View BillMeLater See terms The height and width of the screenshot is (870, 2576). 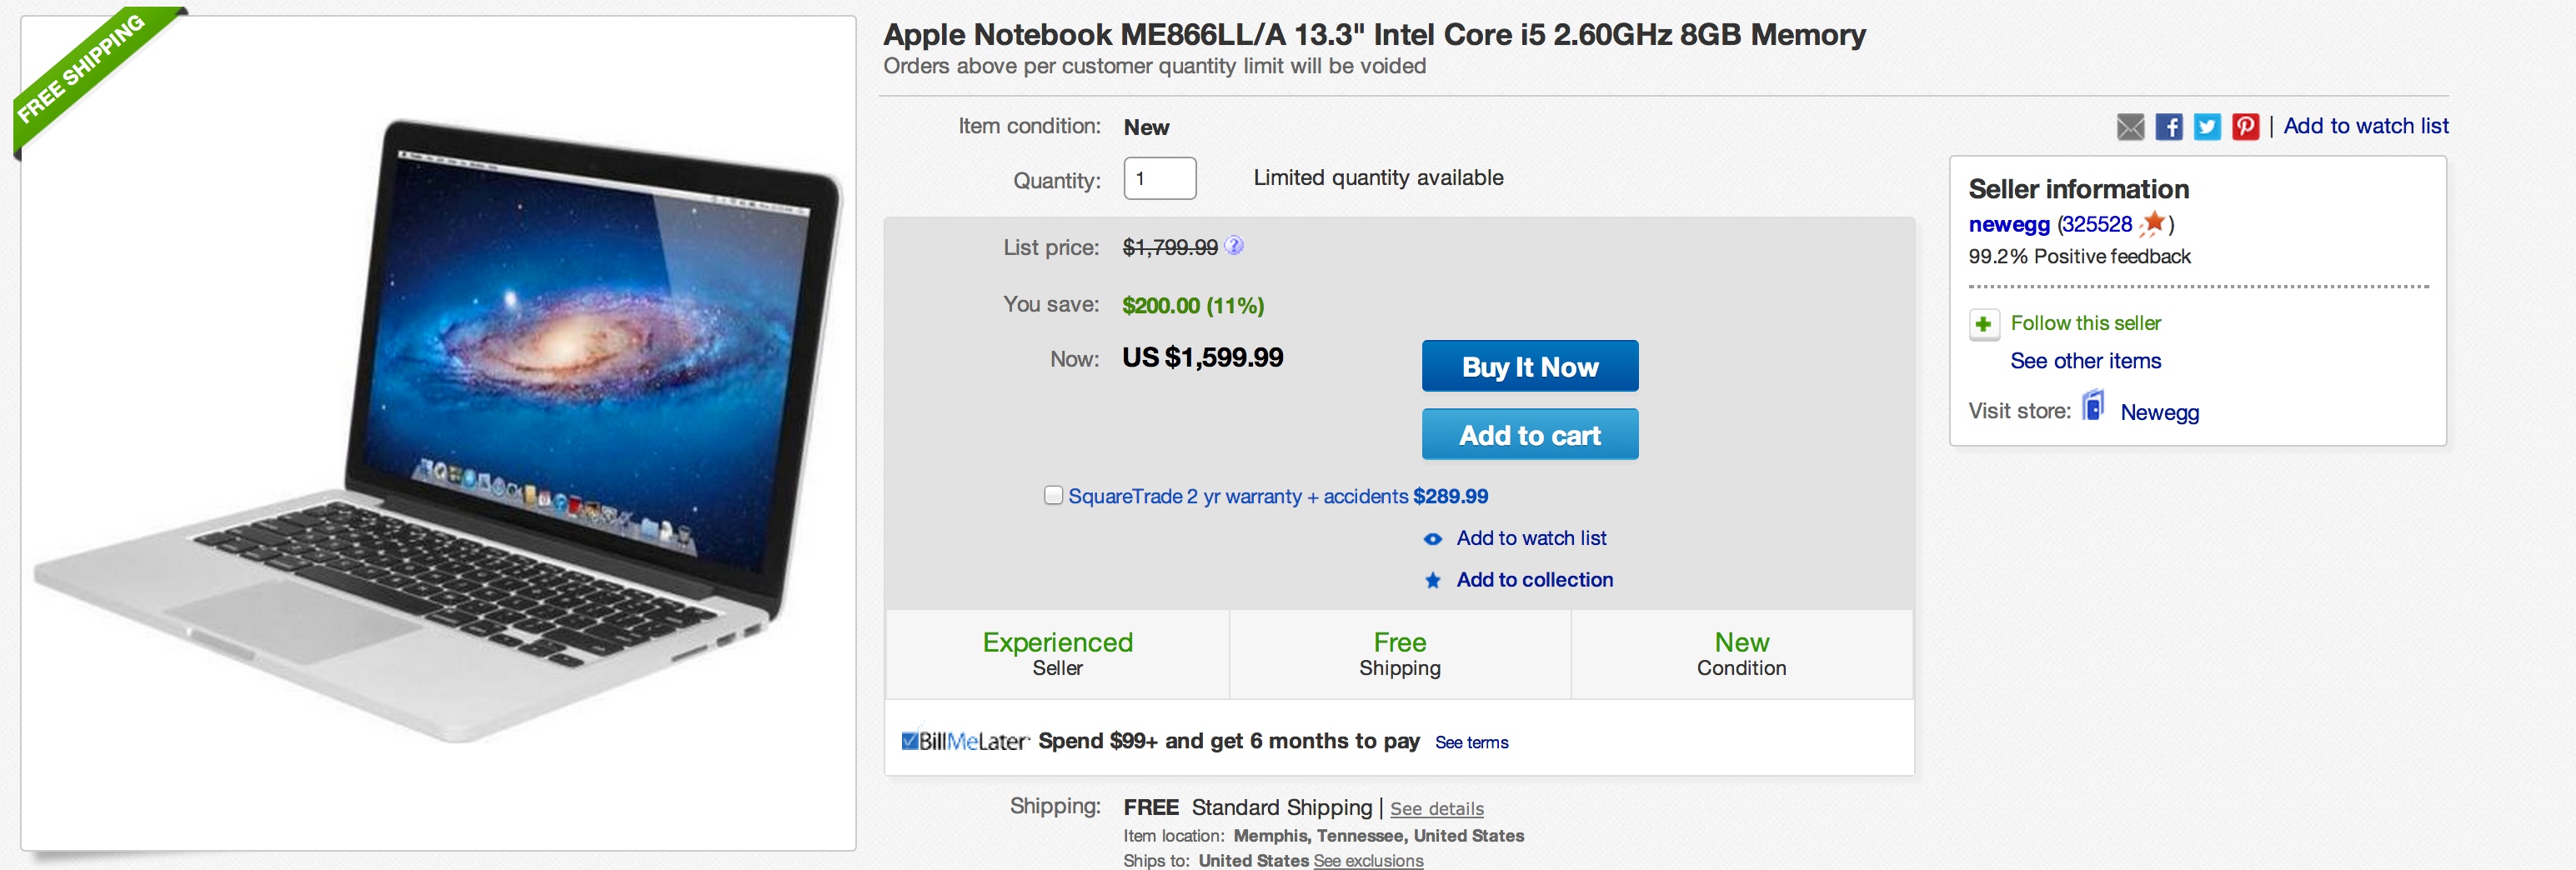[1471, 743]
